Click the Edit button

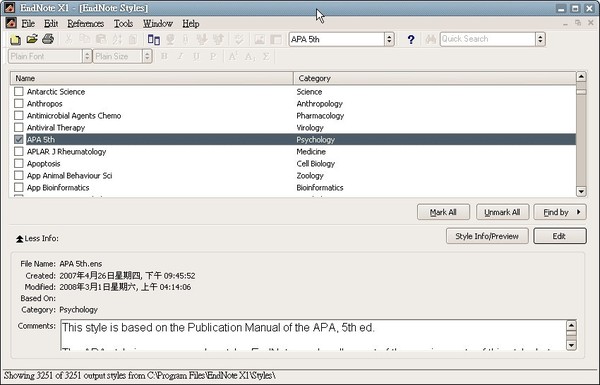559,236
